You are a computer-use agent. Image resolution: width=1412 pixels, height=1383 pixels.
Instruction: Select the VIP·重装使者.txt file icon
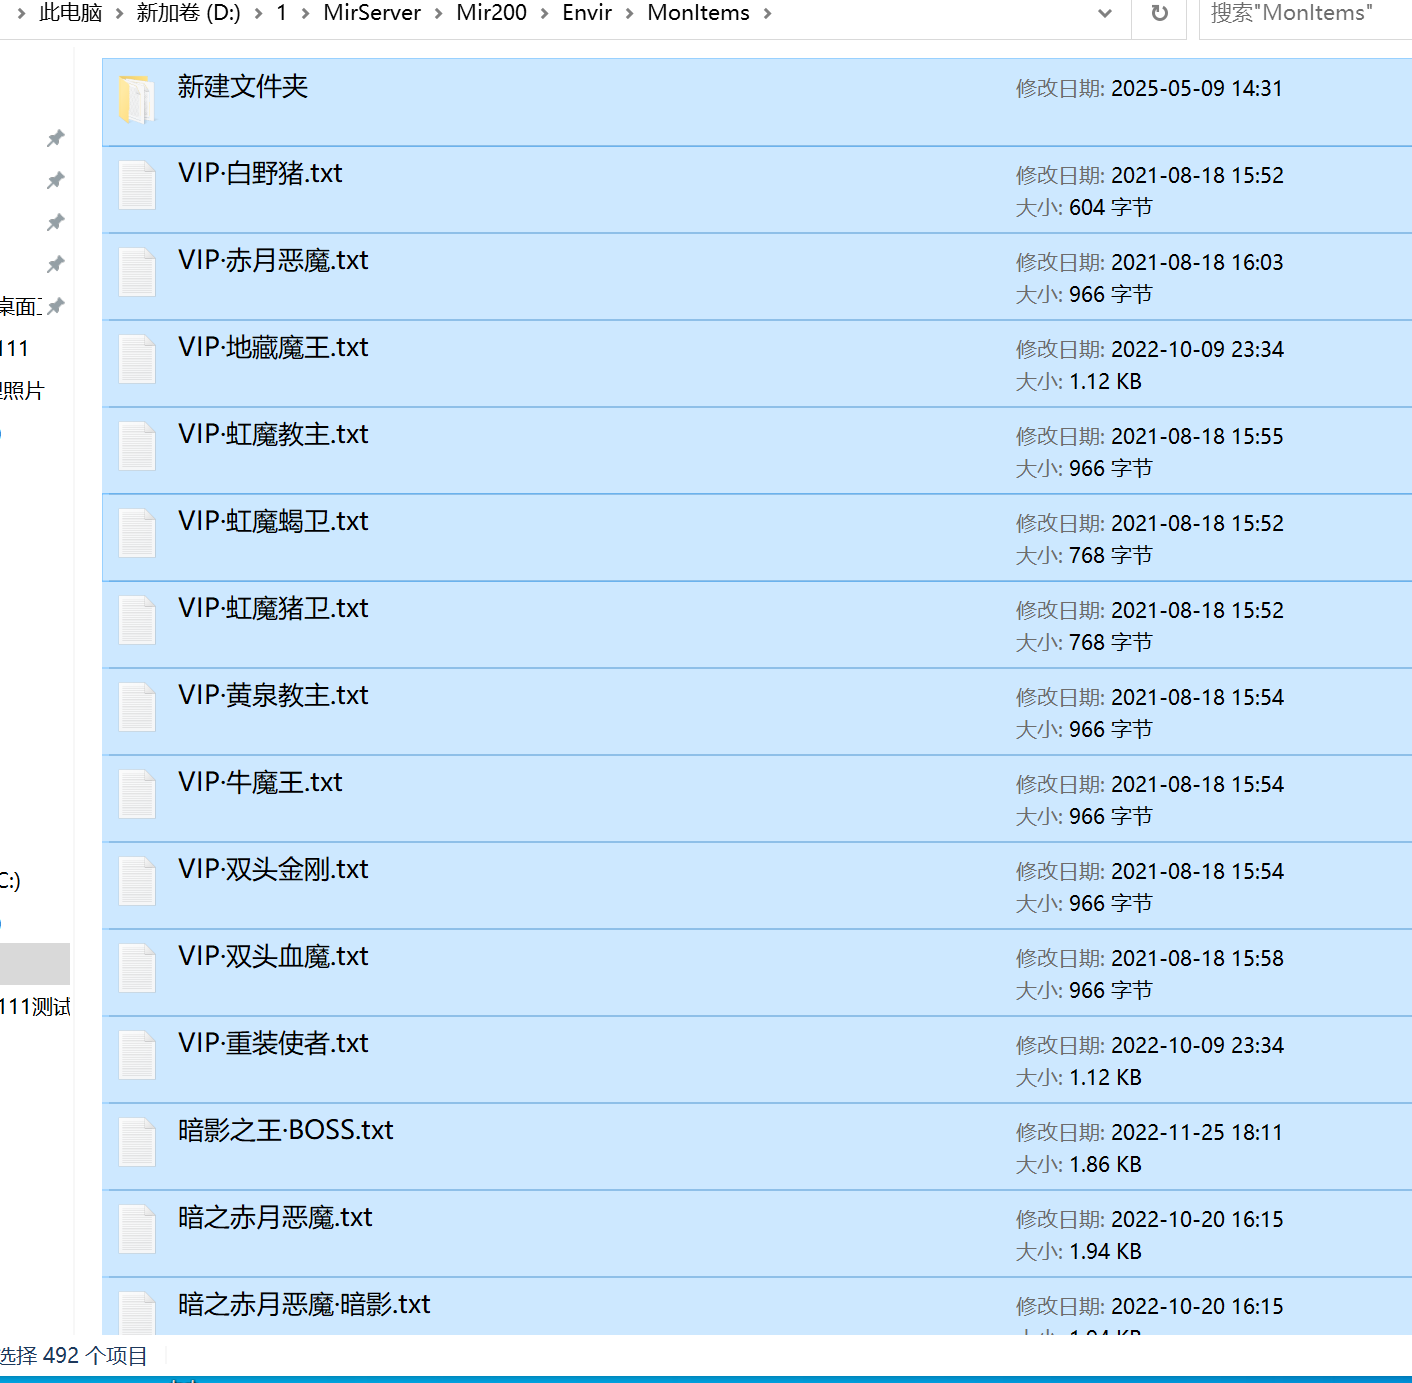tap(137, 1055)
